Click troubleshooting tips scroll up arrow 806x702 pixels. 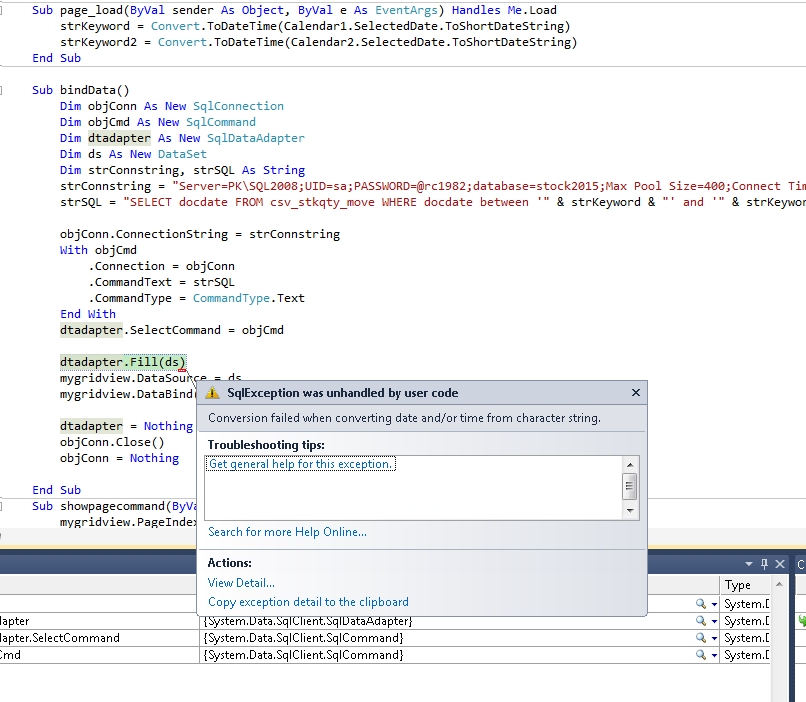pos(630,465)
